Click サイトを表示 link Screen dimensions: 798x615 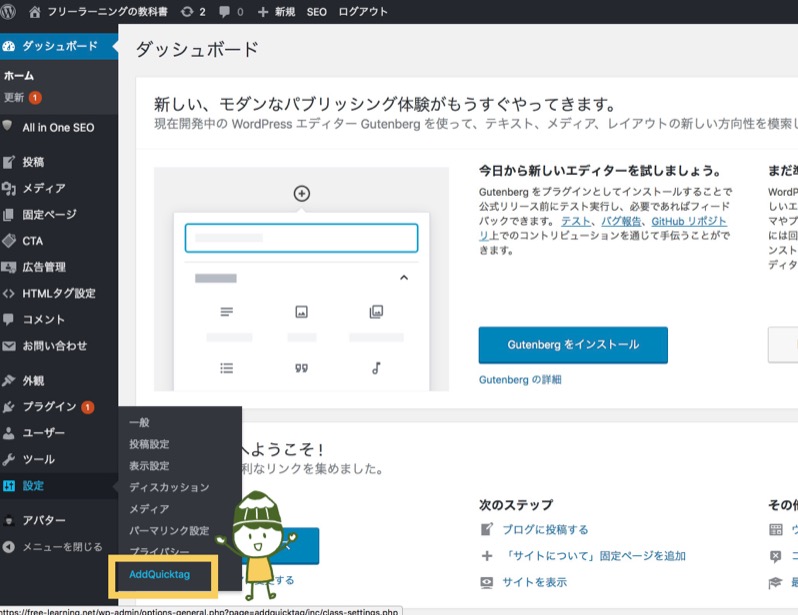[534, 582]
